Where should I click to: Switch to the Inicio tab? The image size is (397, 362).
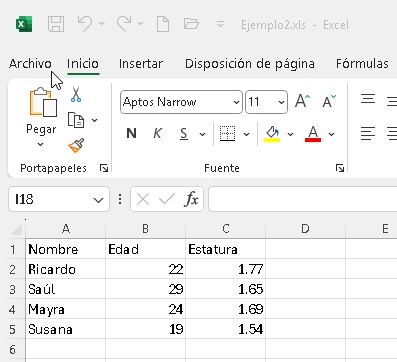(83, 63)
